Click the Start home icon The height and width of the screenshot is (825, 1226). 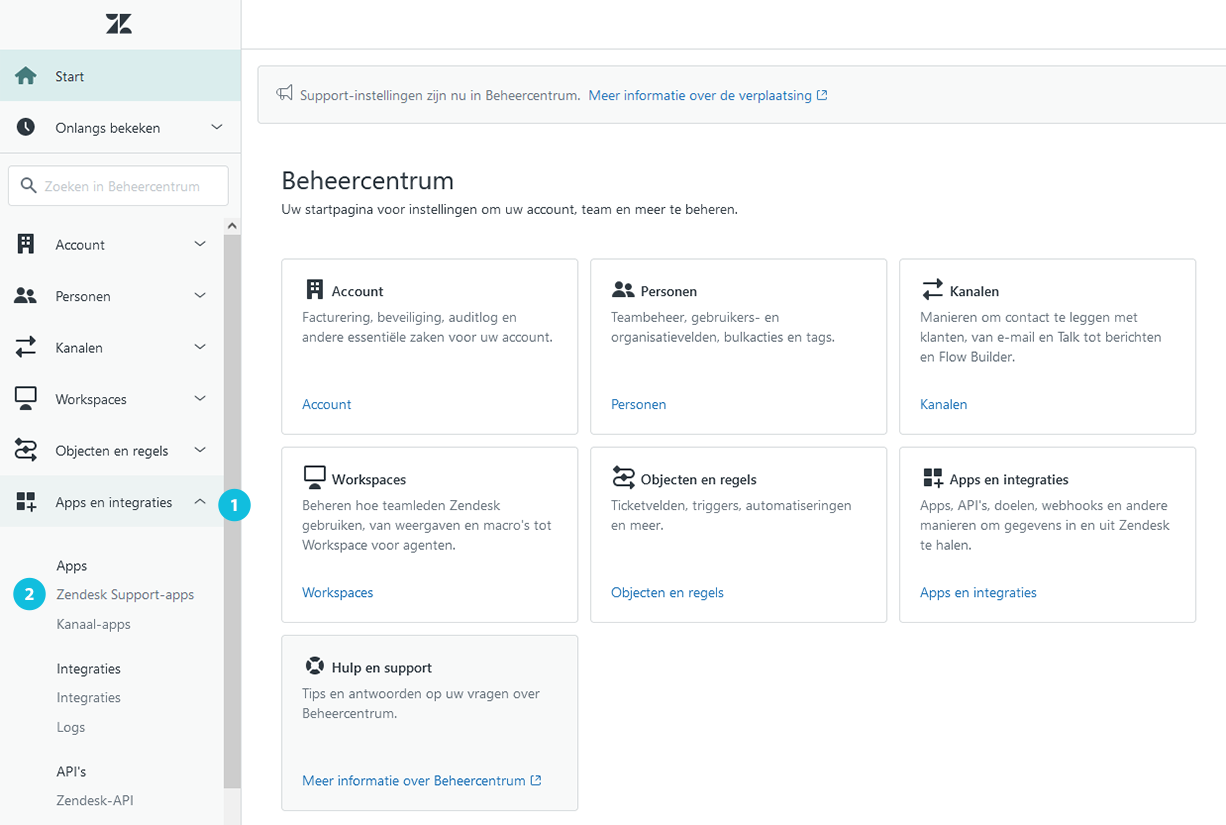26,76
